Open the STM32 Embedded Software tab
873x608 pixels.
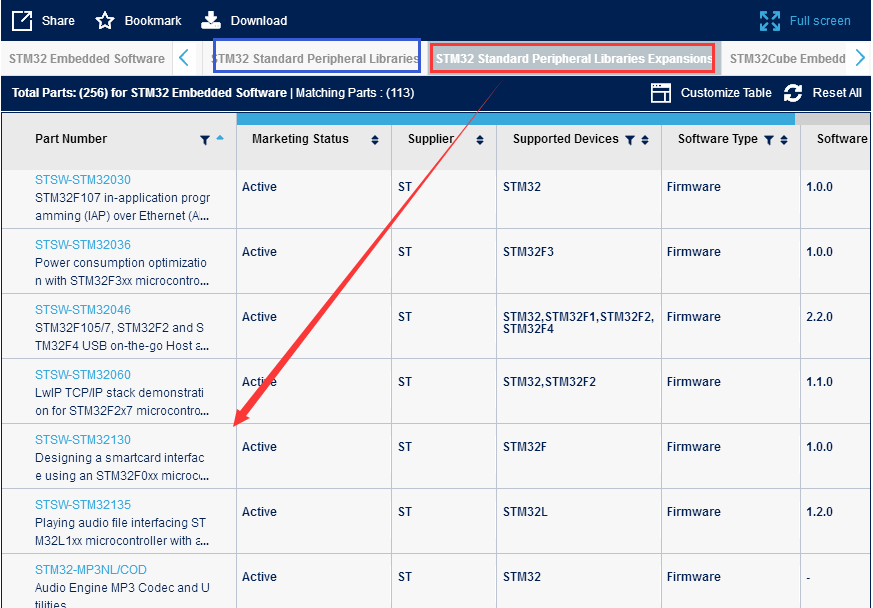click(87, 59)
